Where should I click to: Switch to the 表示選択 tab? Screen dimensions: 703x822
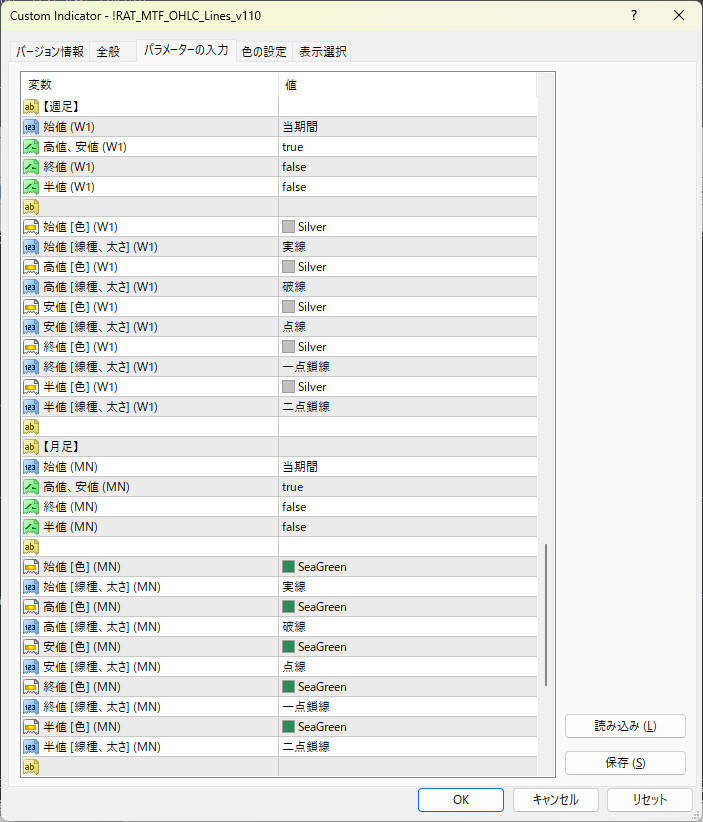pos(323,52)
